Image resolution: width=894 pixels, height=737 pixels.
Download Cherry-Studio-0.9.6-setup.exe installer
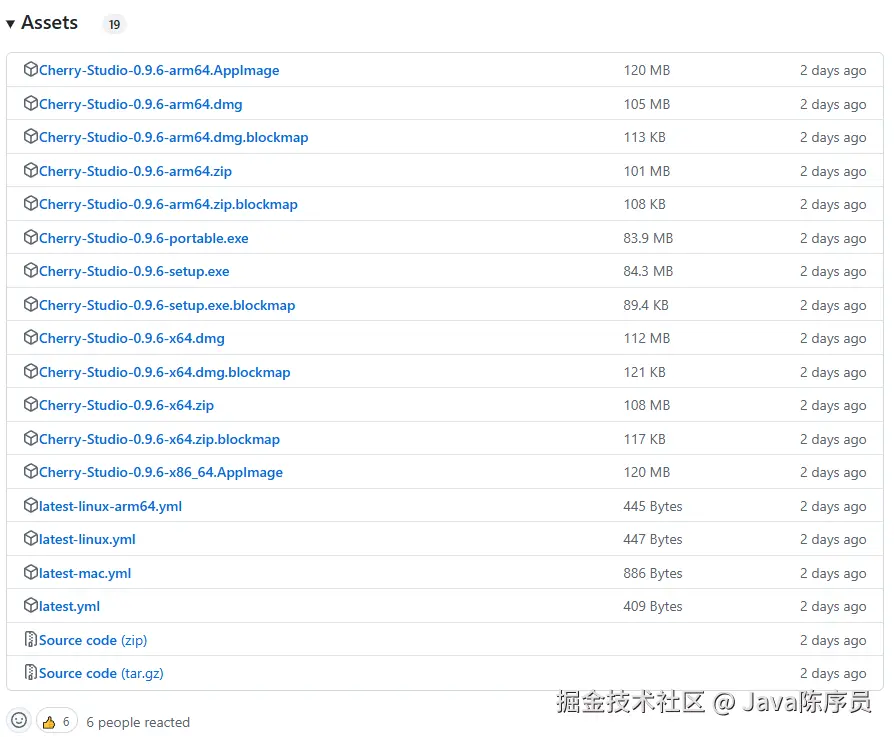point(134,271)
